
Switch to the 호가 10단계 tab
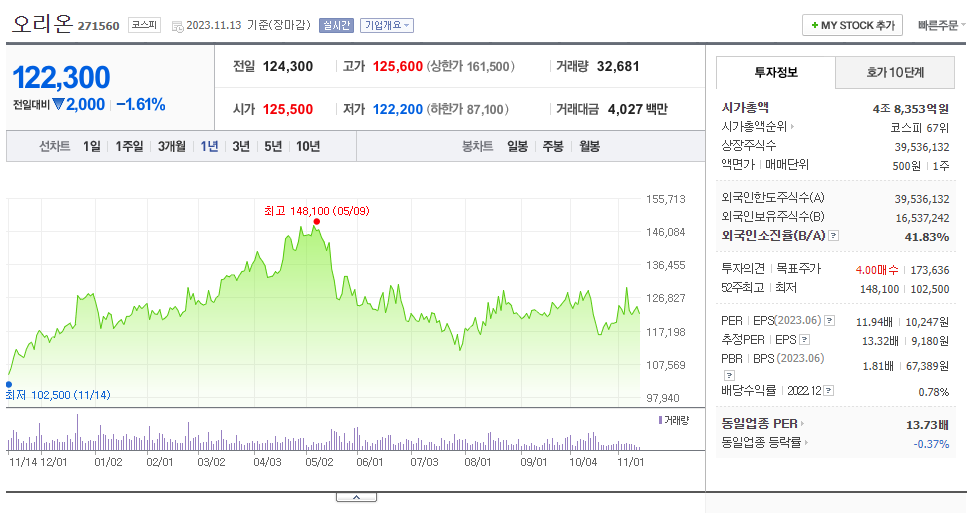(x=895, y=72)
